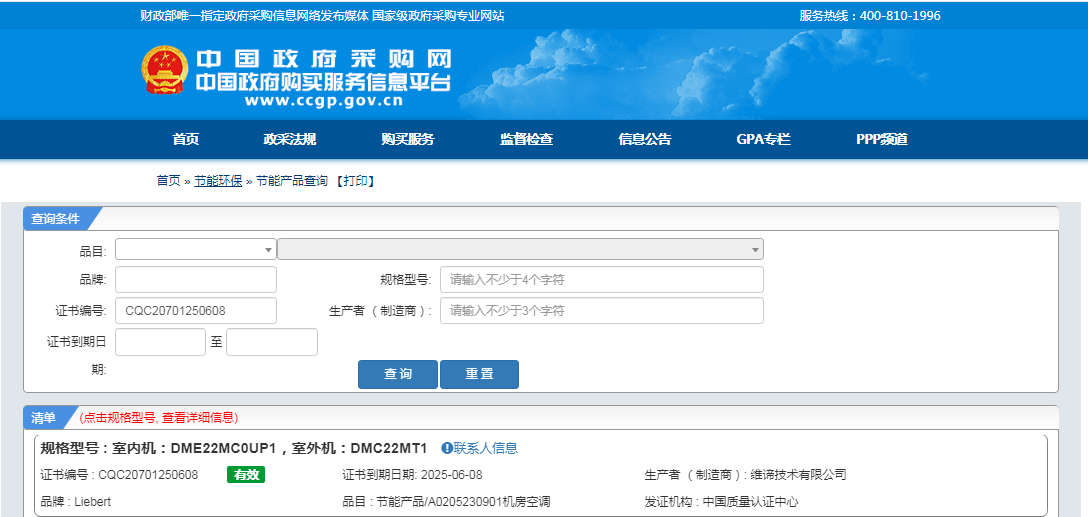Click the 证书编号 certificate number field
The width and height of the screenshot is (1088, 517).
[196, 311]
